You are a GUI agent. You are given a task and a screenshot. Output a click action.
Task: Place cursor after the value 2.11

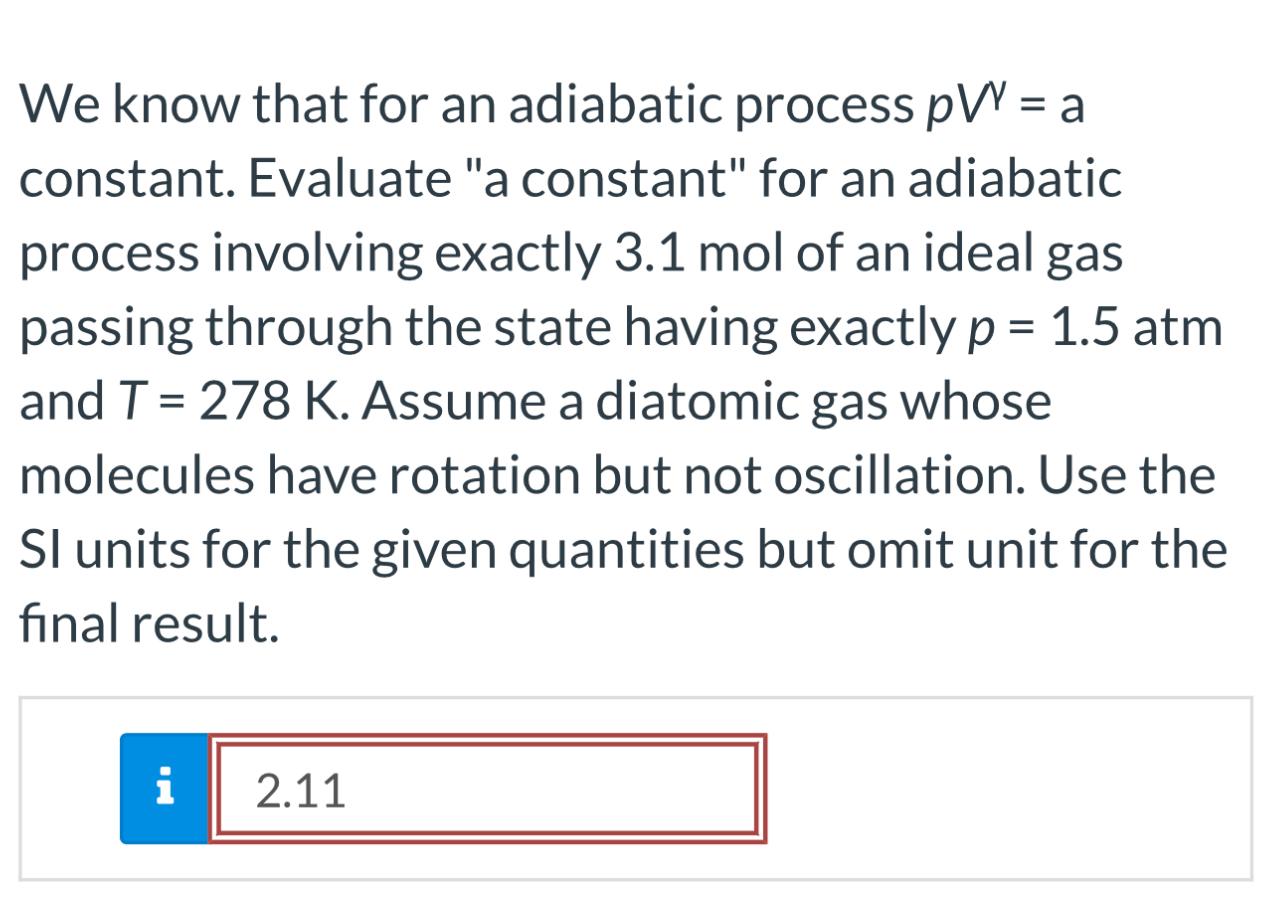coord(350,789)
